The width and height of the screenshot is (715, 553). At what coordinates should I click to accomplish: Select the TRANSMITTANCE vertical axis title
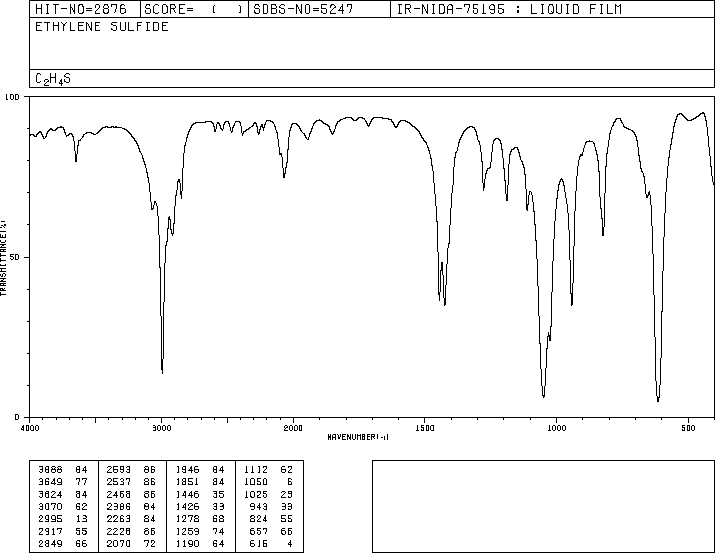click(x=3, y=258)
